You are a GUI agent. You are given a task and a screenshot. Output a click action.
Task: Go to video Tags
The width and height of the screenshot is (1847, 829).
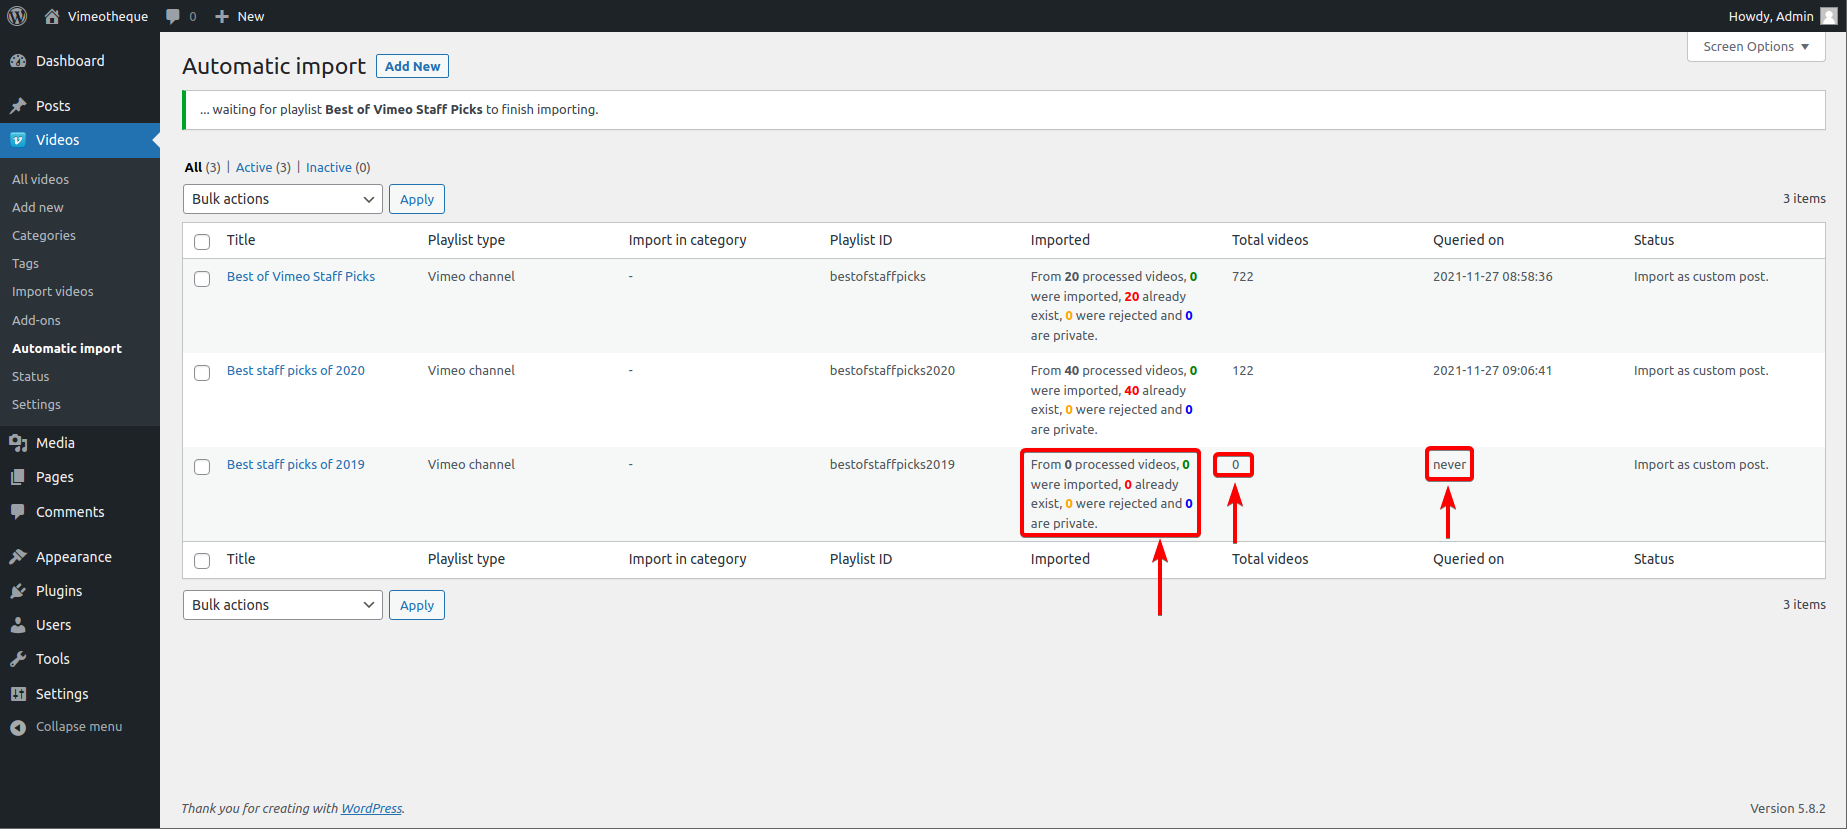pos(25,263)
